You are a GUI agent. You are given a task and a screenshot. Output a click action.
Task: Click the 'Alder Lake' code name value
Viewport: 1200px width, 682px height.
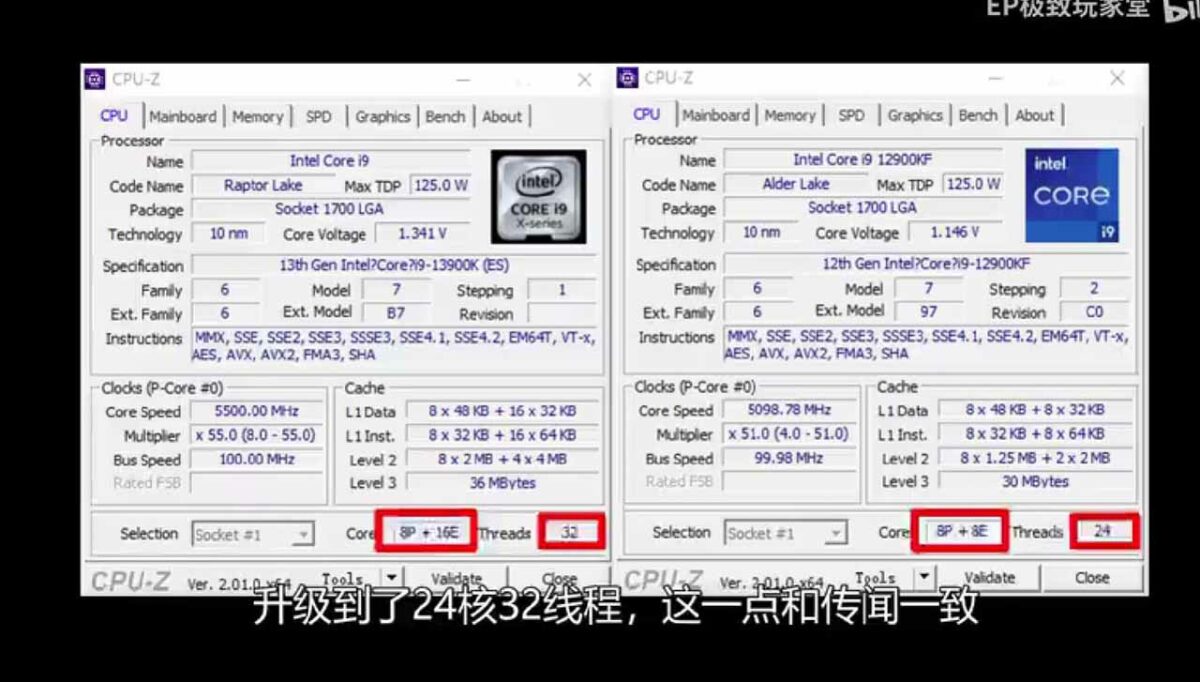click(x=796, y=185)
